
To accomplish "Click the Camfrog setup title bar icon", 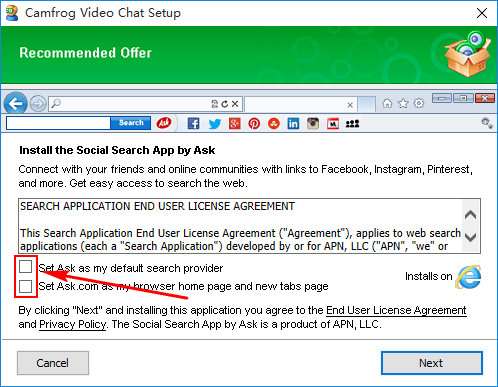I will (x=12, y=13).
